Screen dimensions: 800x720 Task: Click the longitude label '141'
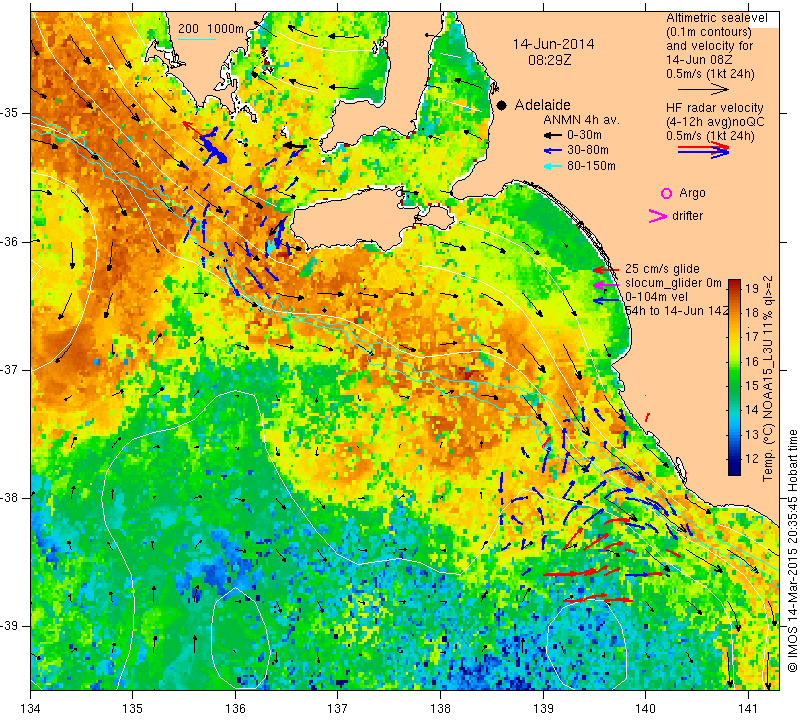point(748,708)
